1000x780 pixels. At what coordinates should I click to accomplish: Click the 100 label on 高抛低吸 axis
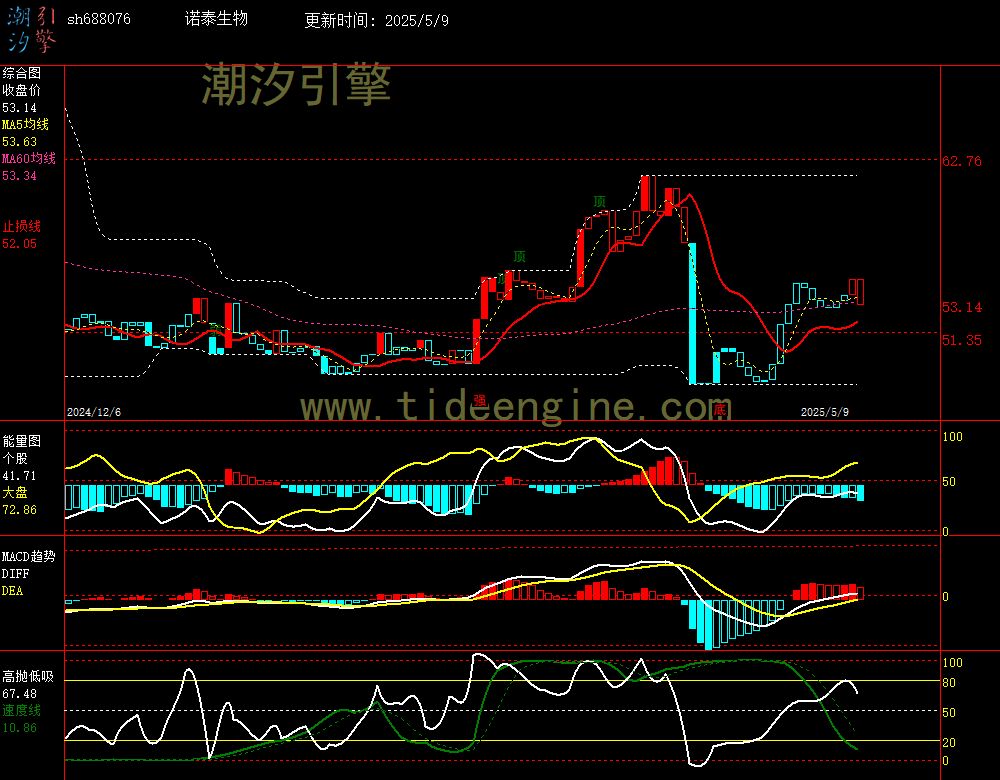(x=952, y=663)
